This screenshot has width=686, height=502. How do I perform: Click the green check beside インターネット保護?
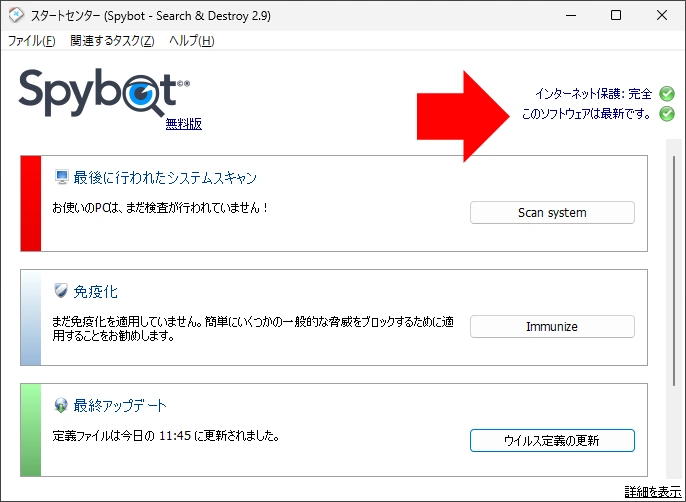tap(667, 93)
